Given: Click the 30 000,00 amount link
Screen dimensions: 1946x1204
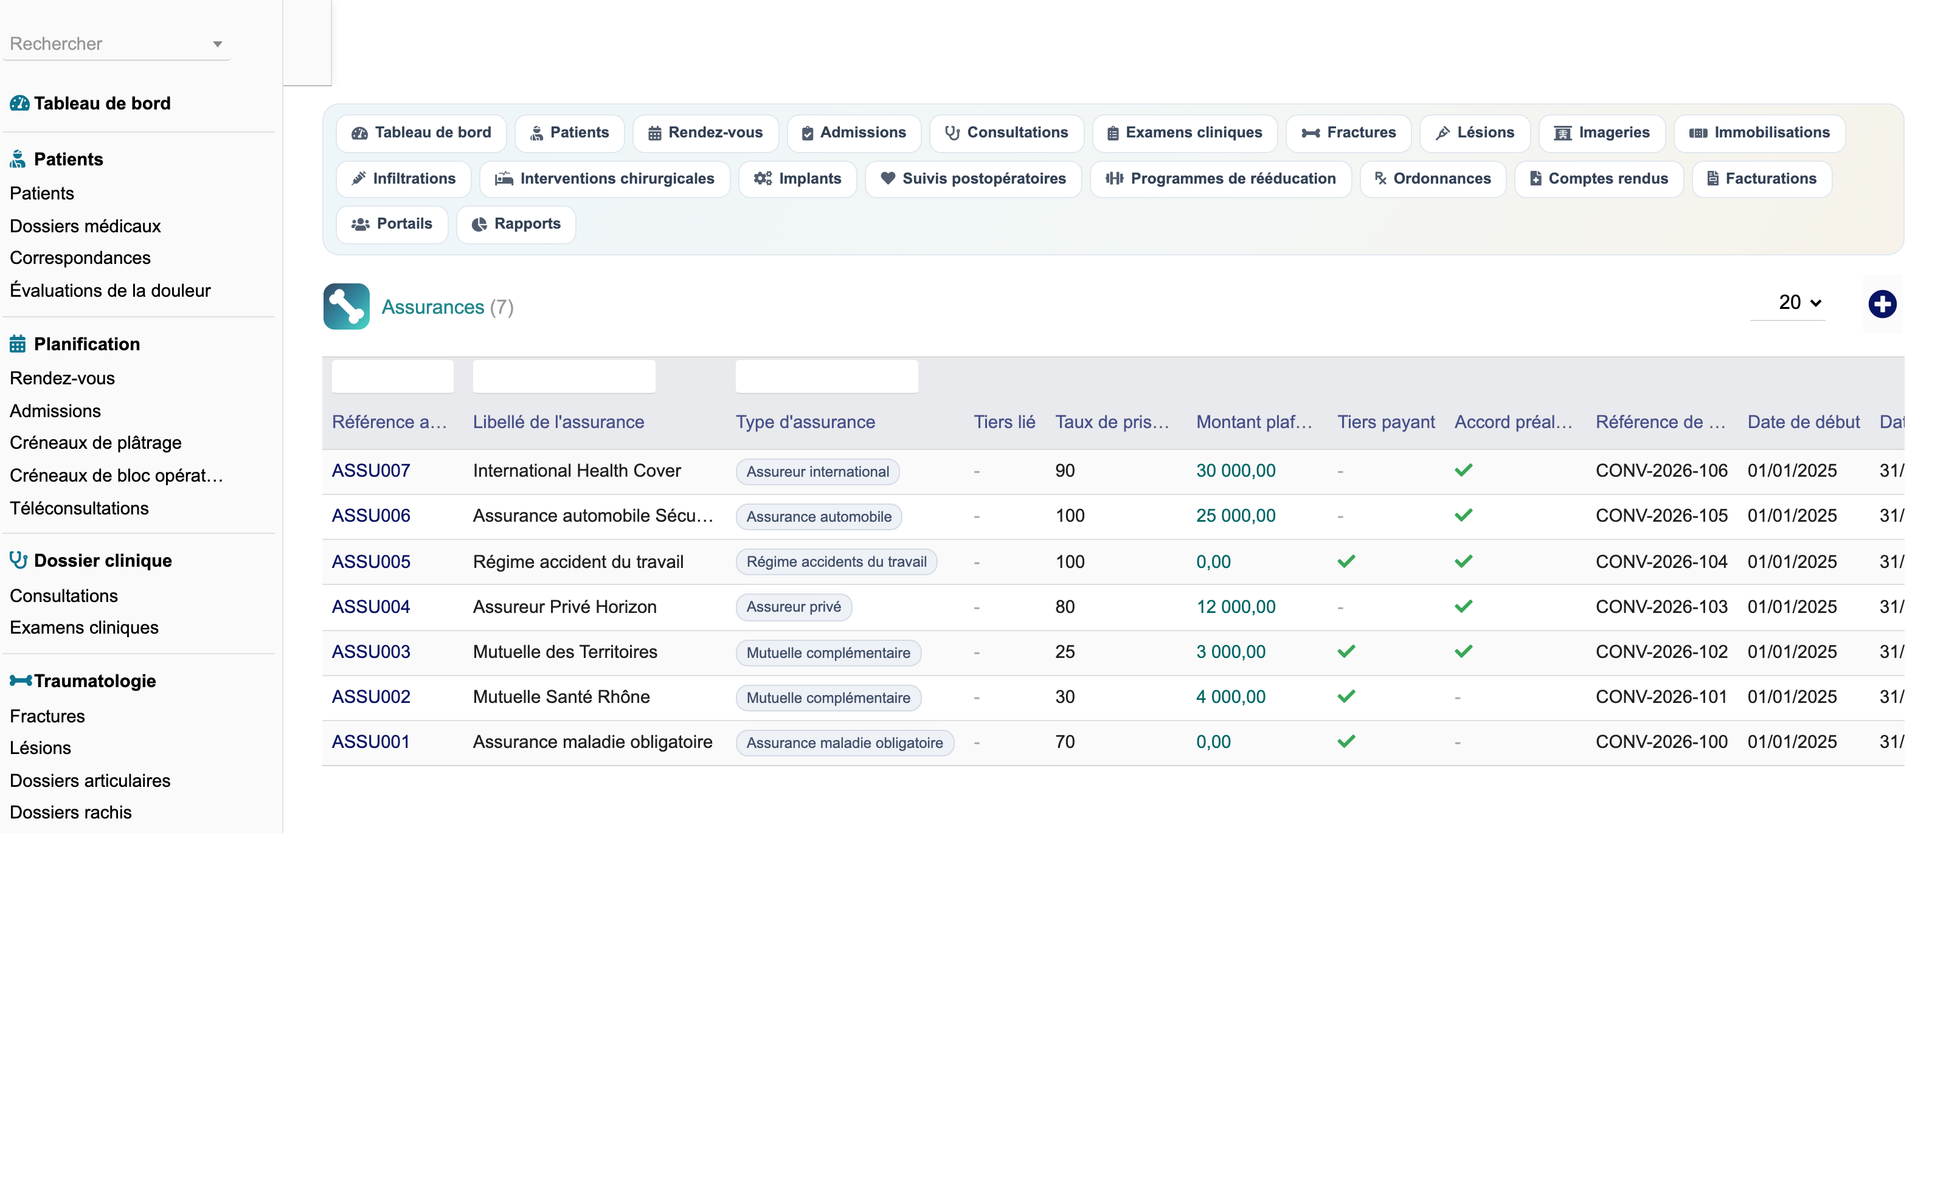Looking at the screenshot, I should [x=1236, y=471].
